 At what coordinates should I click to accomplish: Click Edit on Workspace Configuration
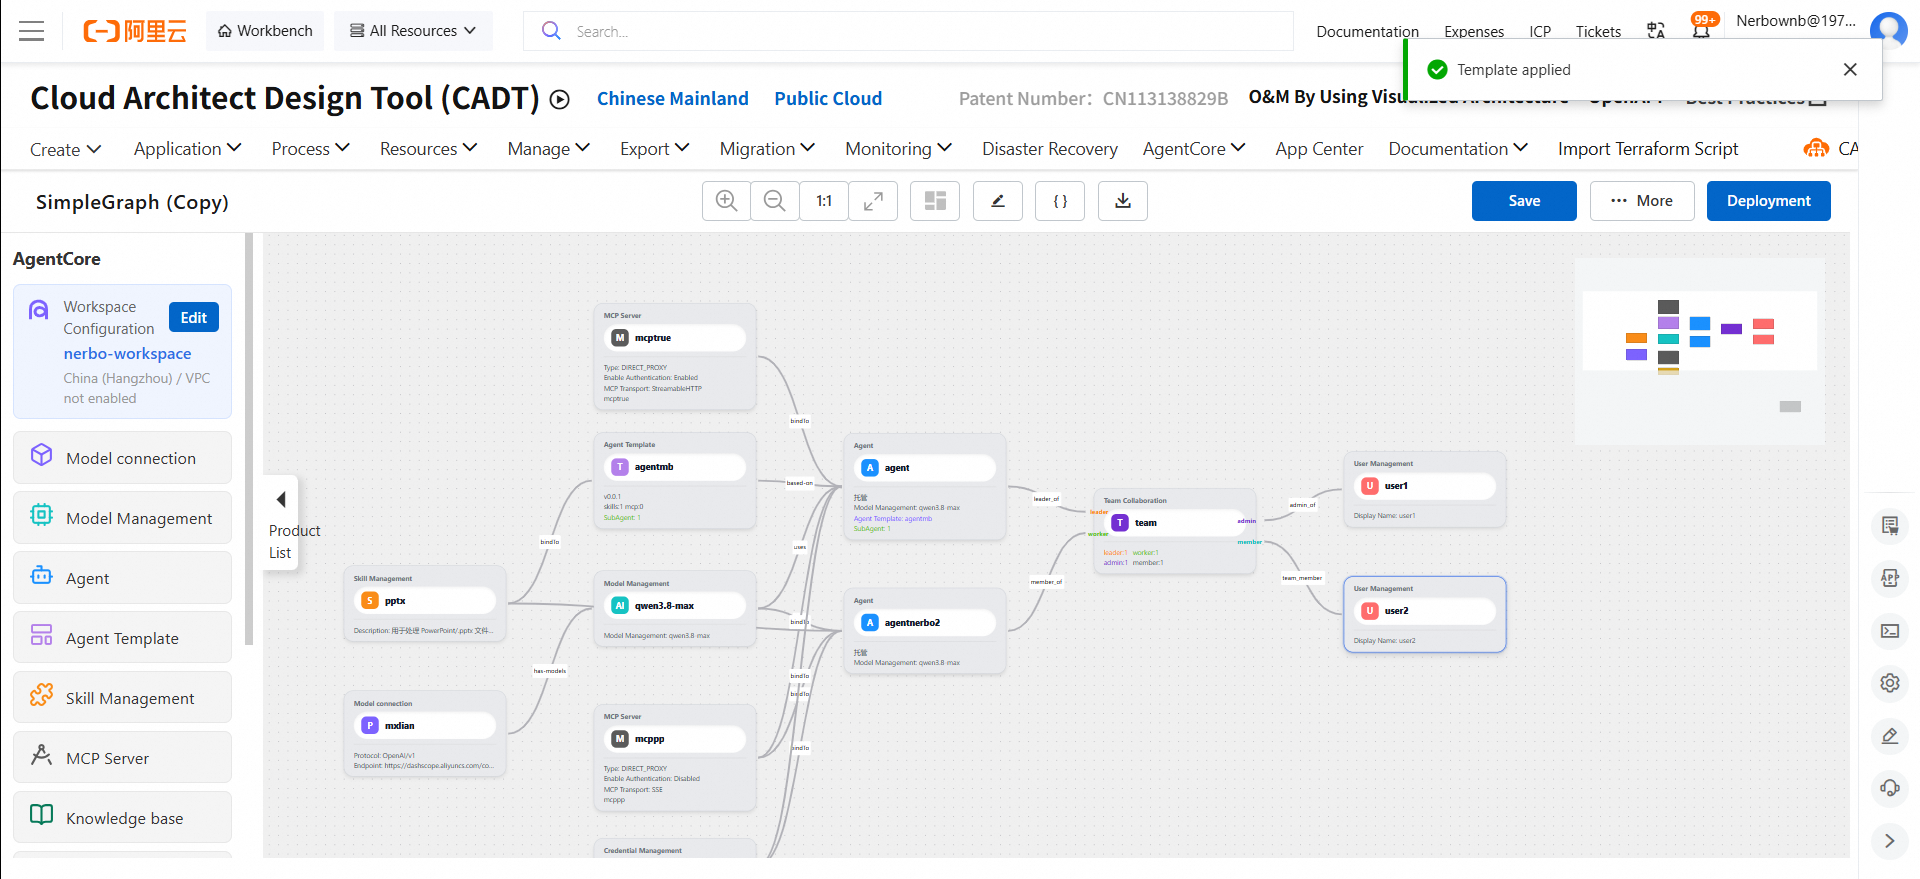pos(194,317)
